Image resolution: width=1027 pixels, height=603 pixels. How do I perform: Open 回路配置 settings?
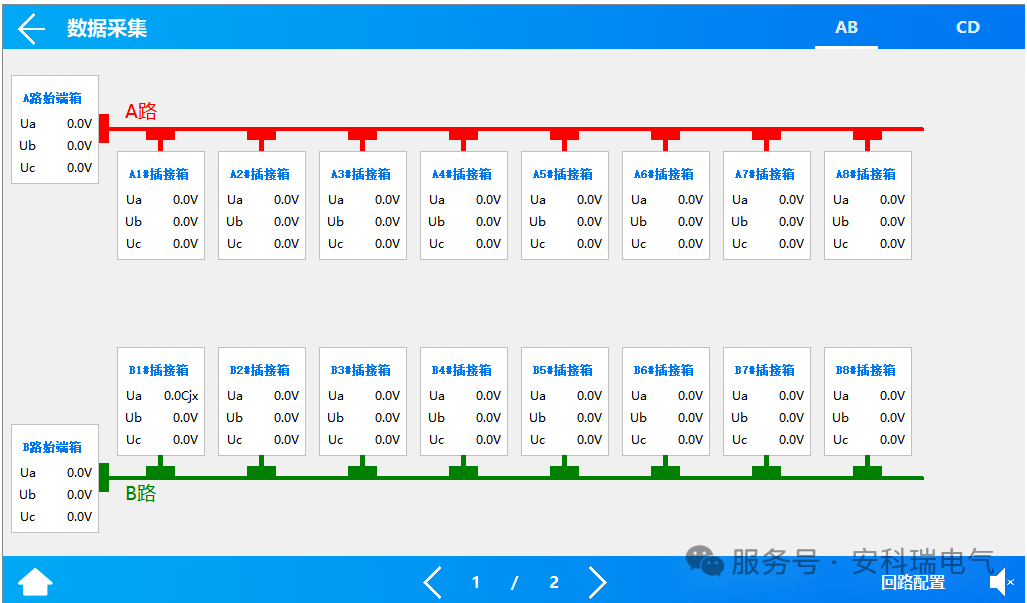coord(912,582)
